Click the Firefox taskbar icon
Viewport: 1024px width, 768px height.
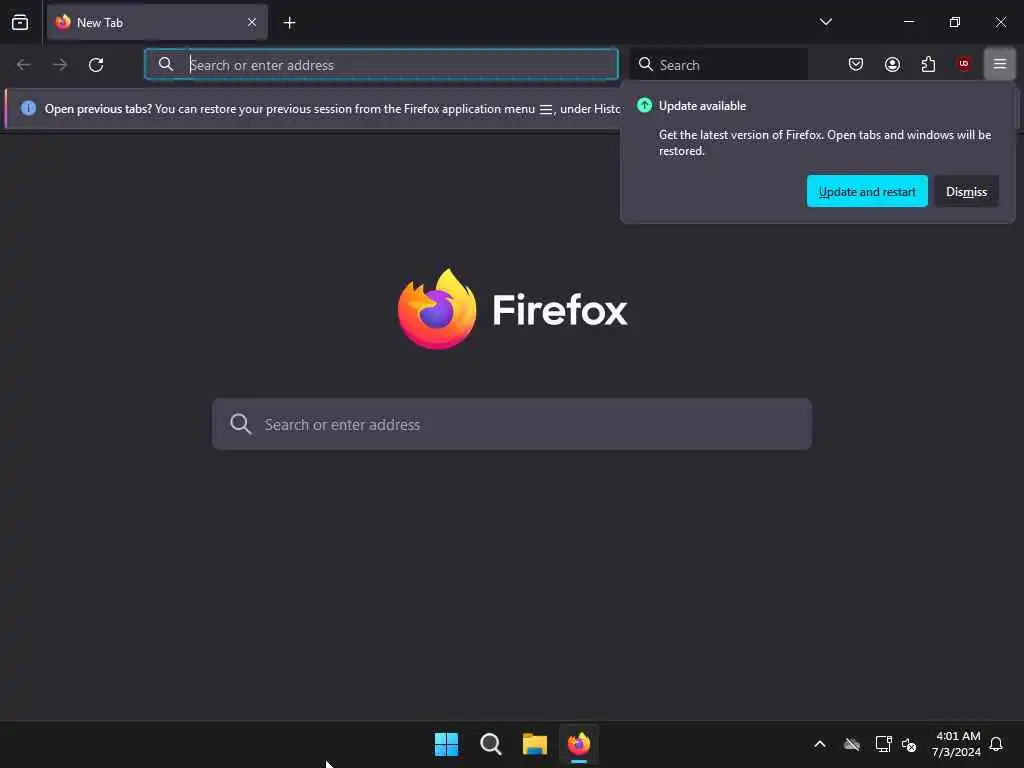tap(579, 744)
